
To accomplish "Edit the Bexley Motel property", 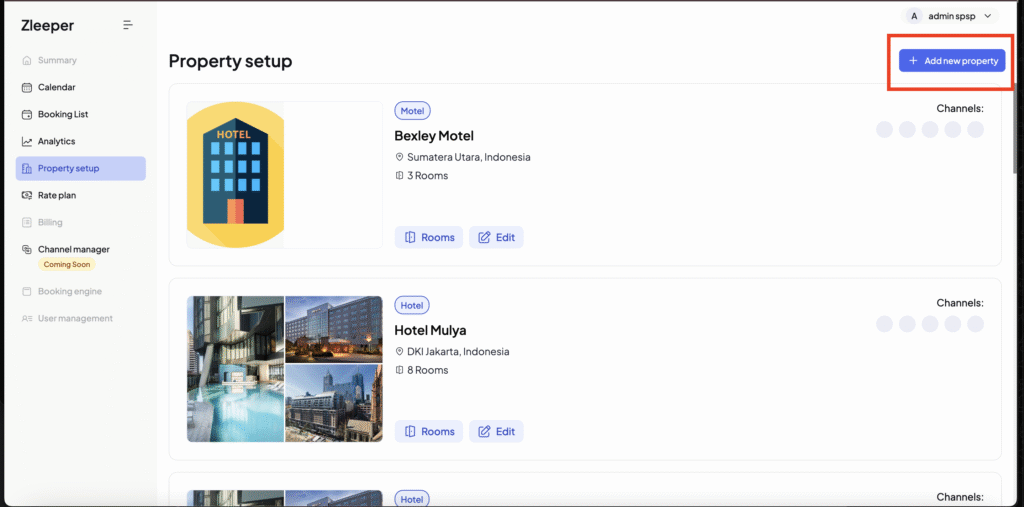I will 496,237.
